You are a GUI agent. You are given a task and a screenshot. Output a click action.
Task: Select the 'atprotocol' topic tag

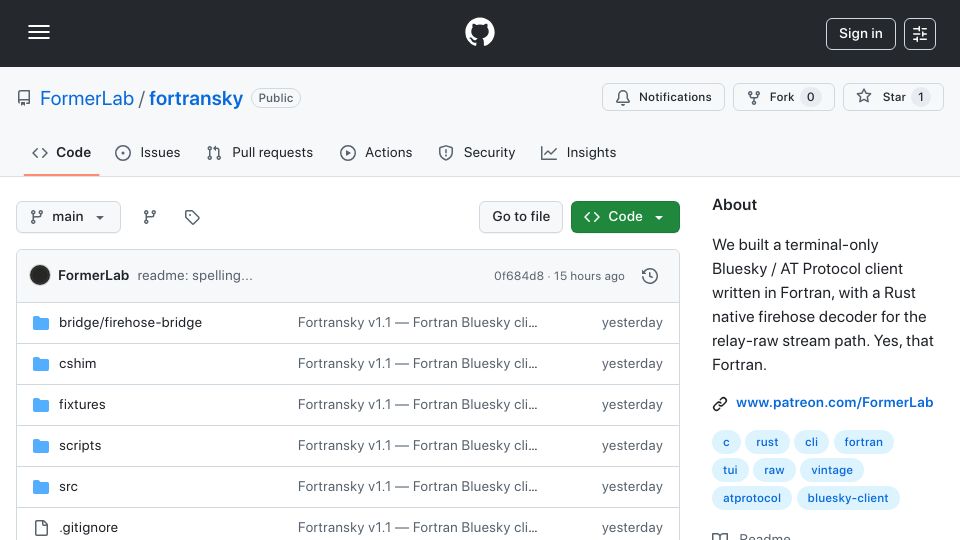pyautogui.click(x=752, y=498)
